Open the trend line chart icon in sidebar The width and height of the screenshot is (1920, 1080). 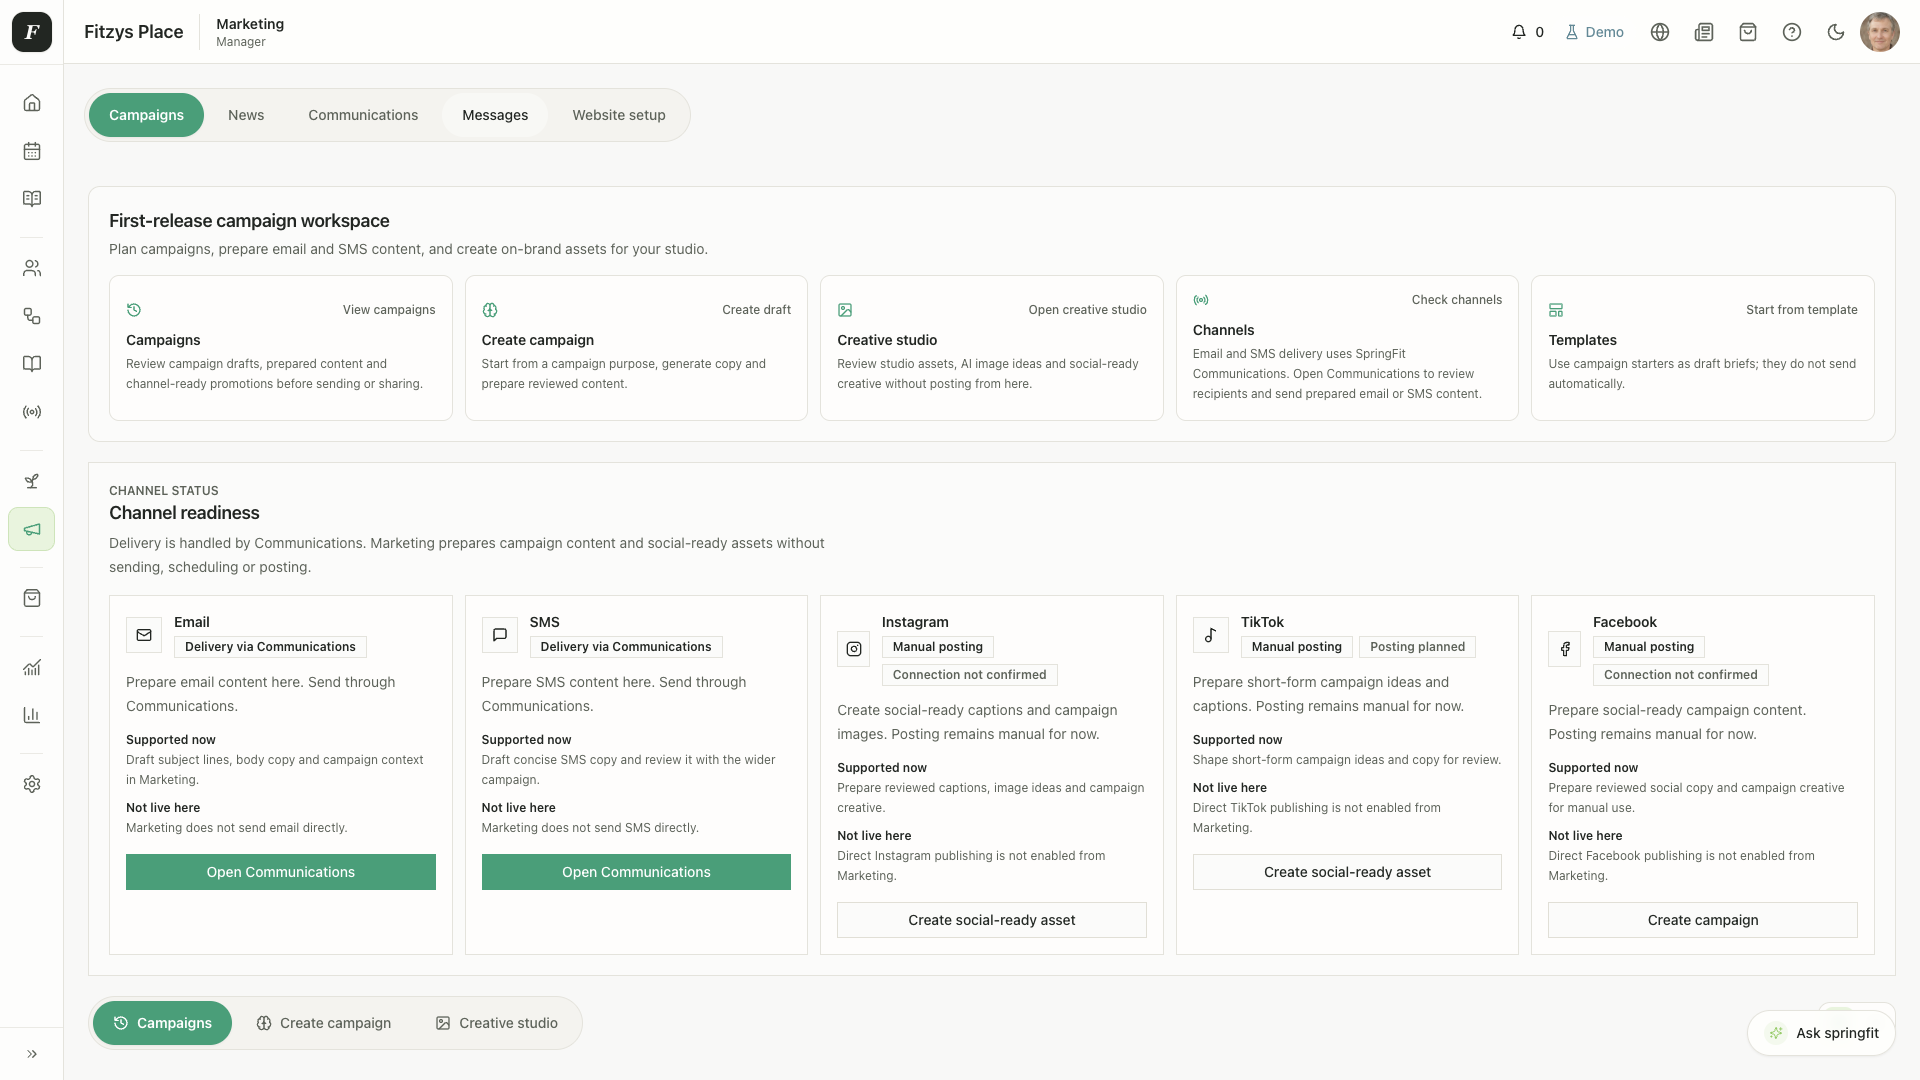point(32,667)
